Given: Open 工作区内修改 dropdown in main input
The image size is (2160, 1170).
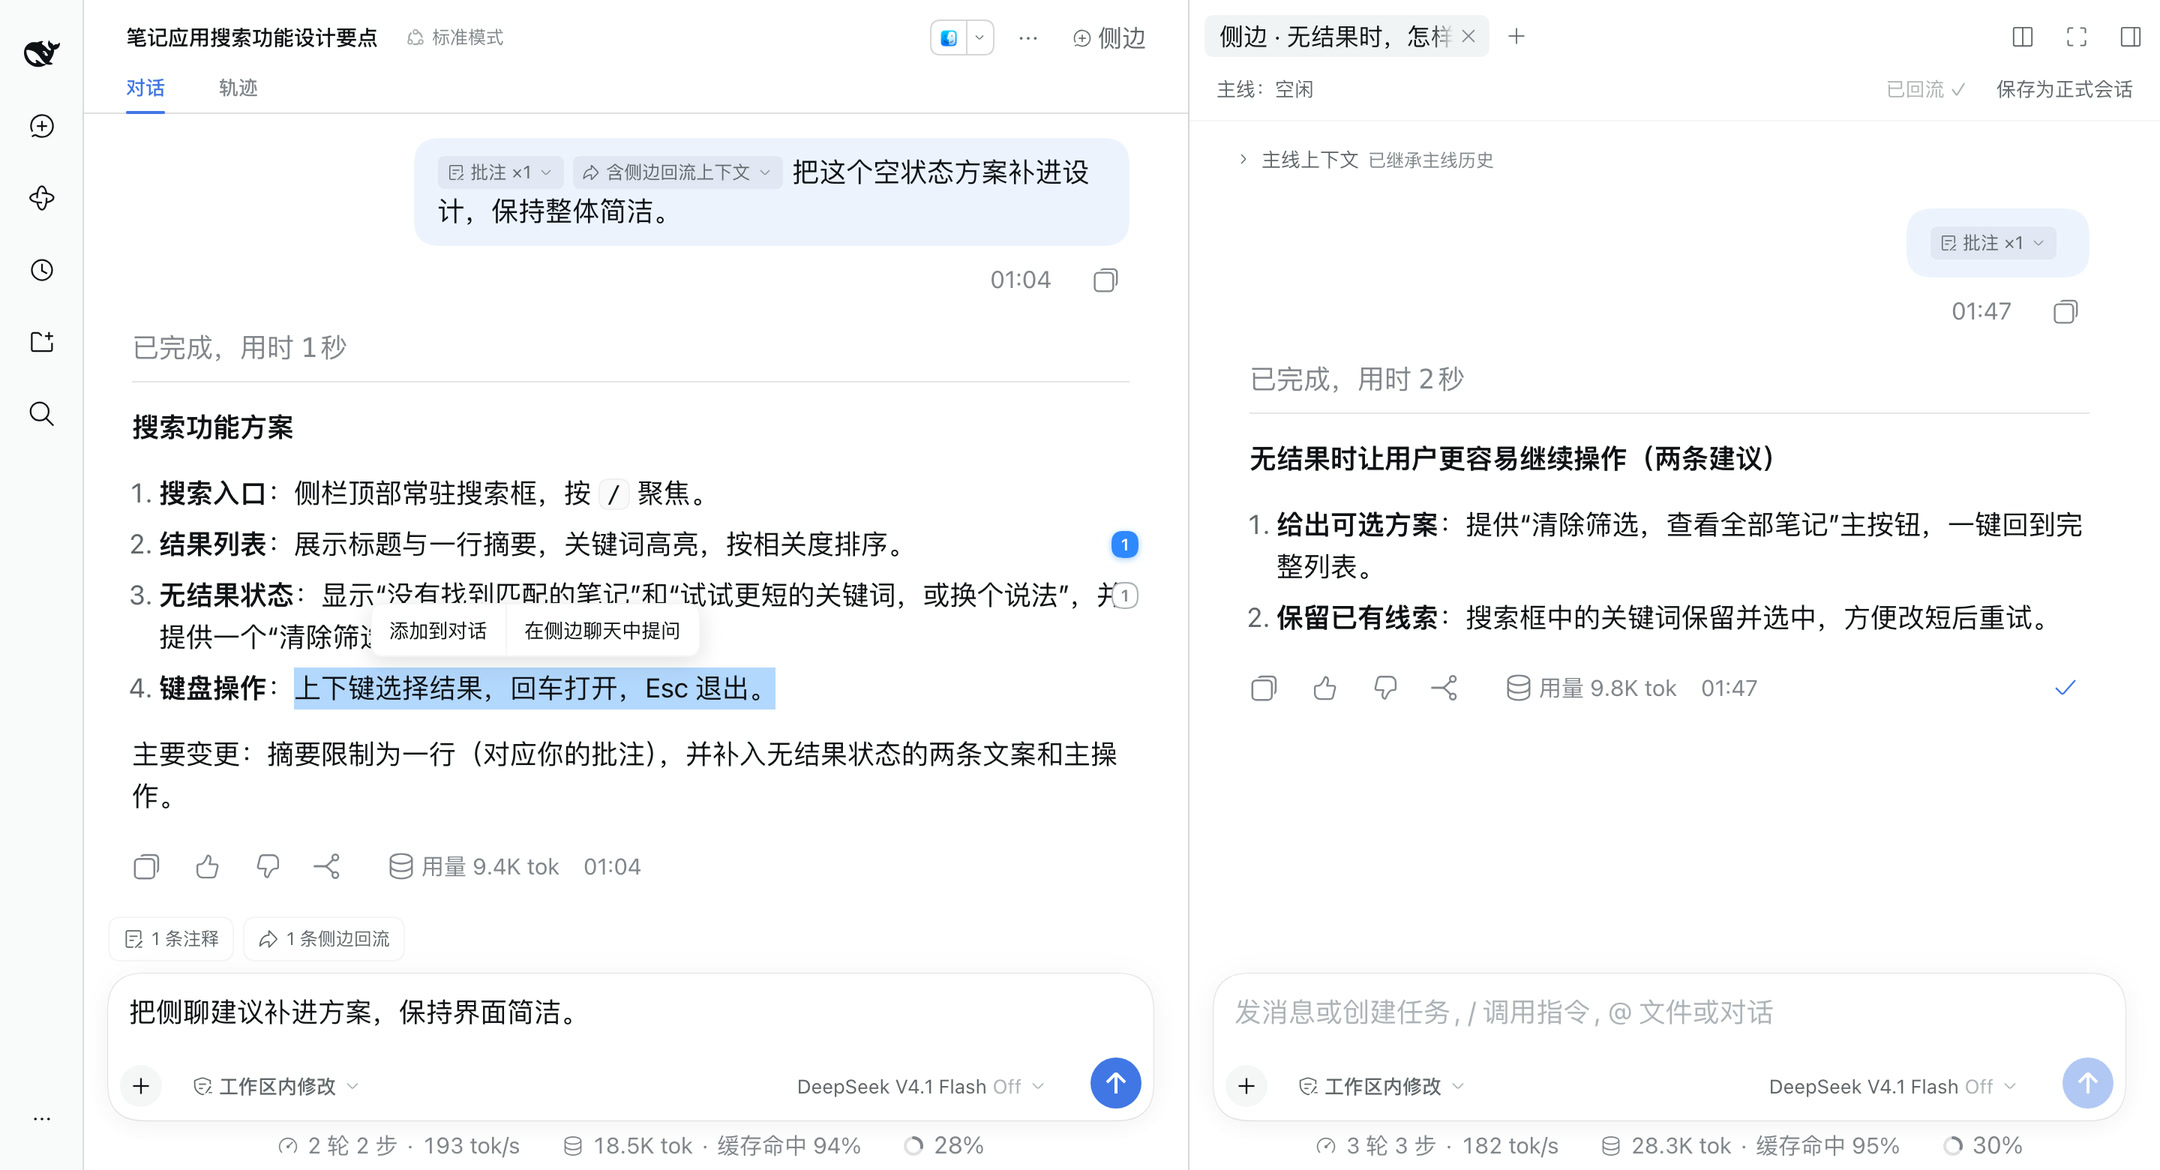Looking at the screenshot, I should click(x=276, y=1086).
